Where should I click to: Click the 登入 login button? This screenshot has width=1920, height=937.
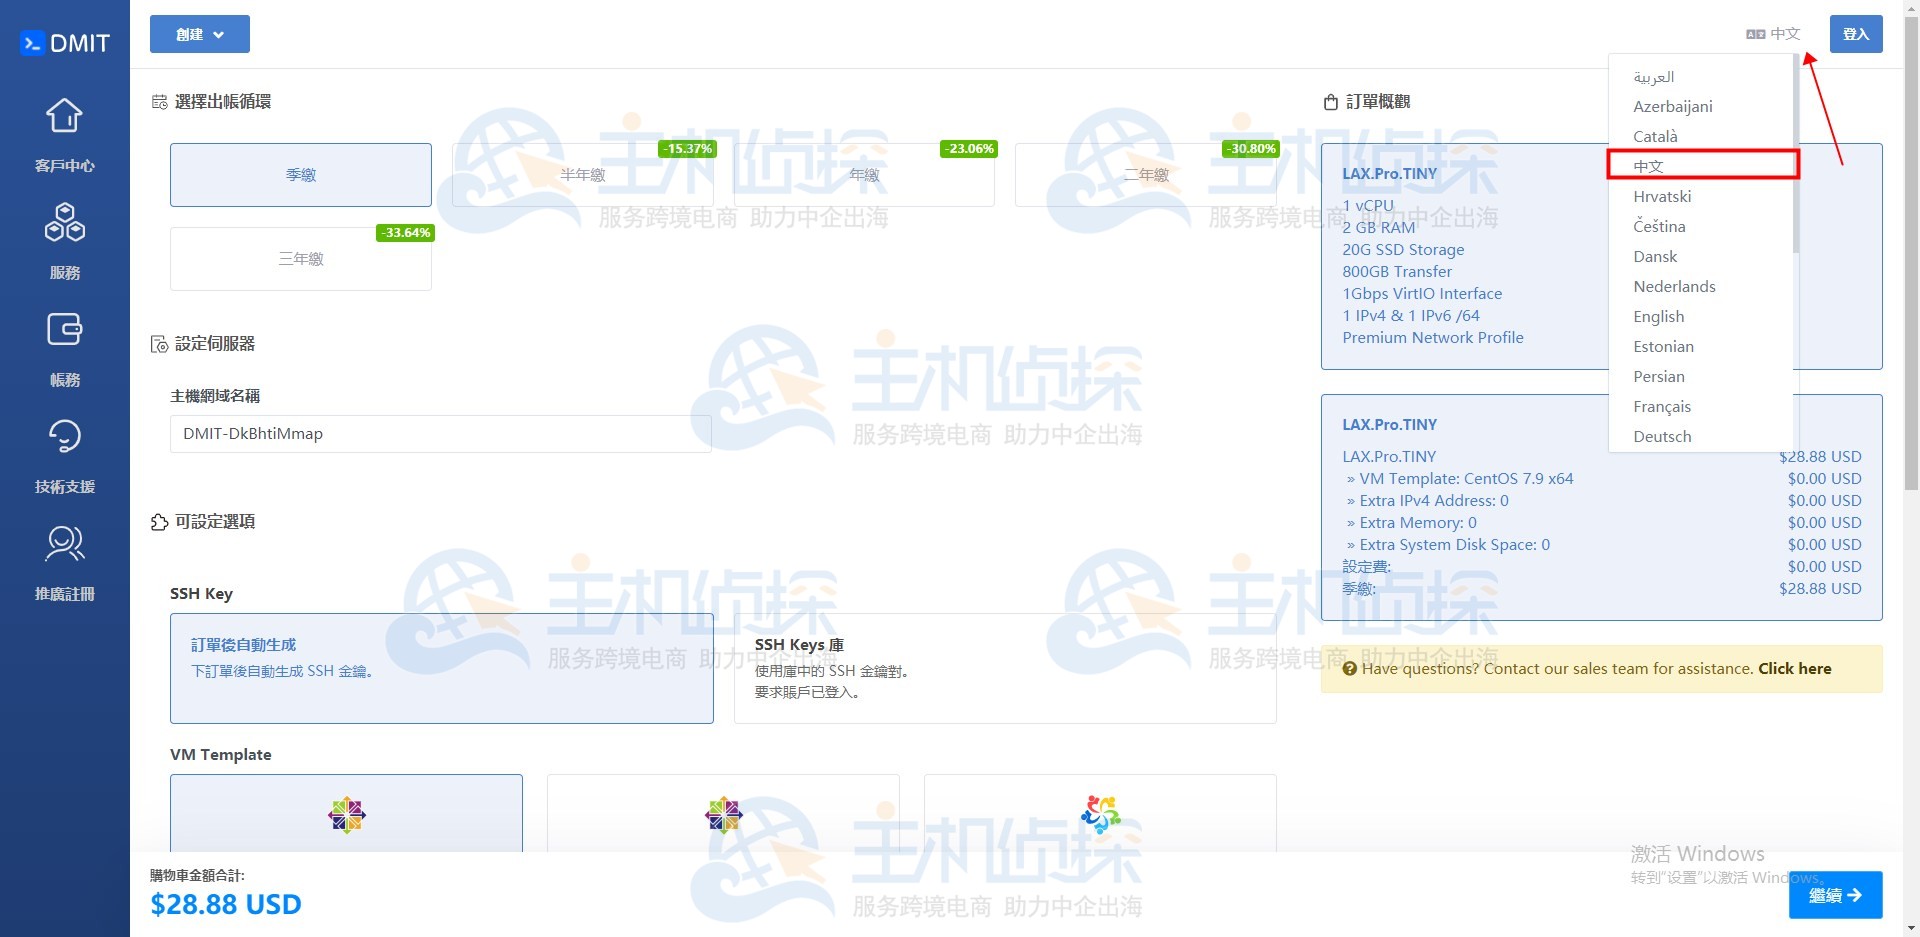point(1855,34)
